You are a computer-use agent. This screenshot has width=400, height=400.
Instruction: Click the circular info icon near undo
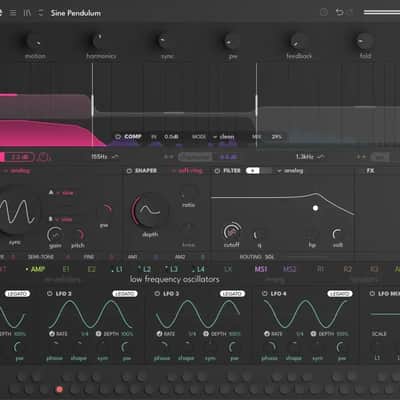click(324, 12)
